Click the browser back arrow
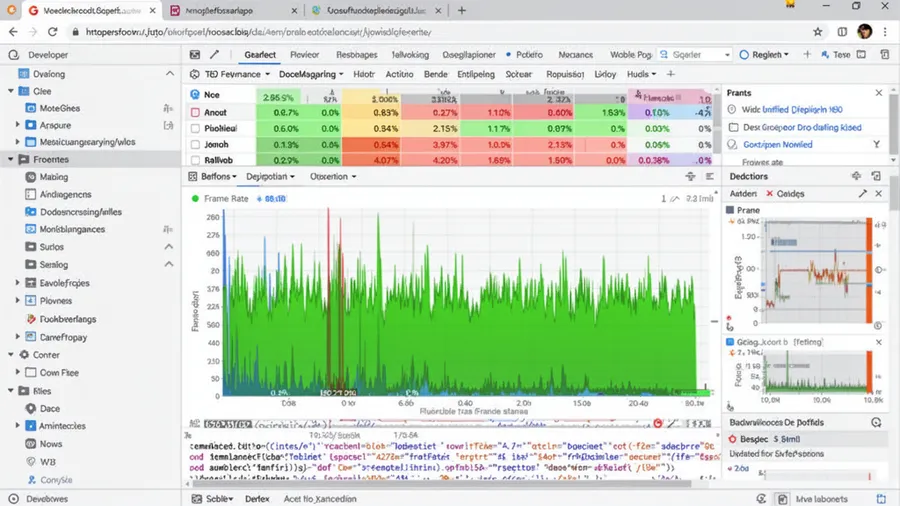 [x=13, y=32]
